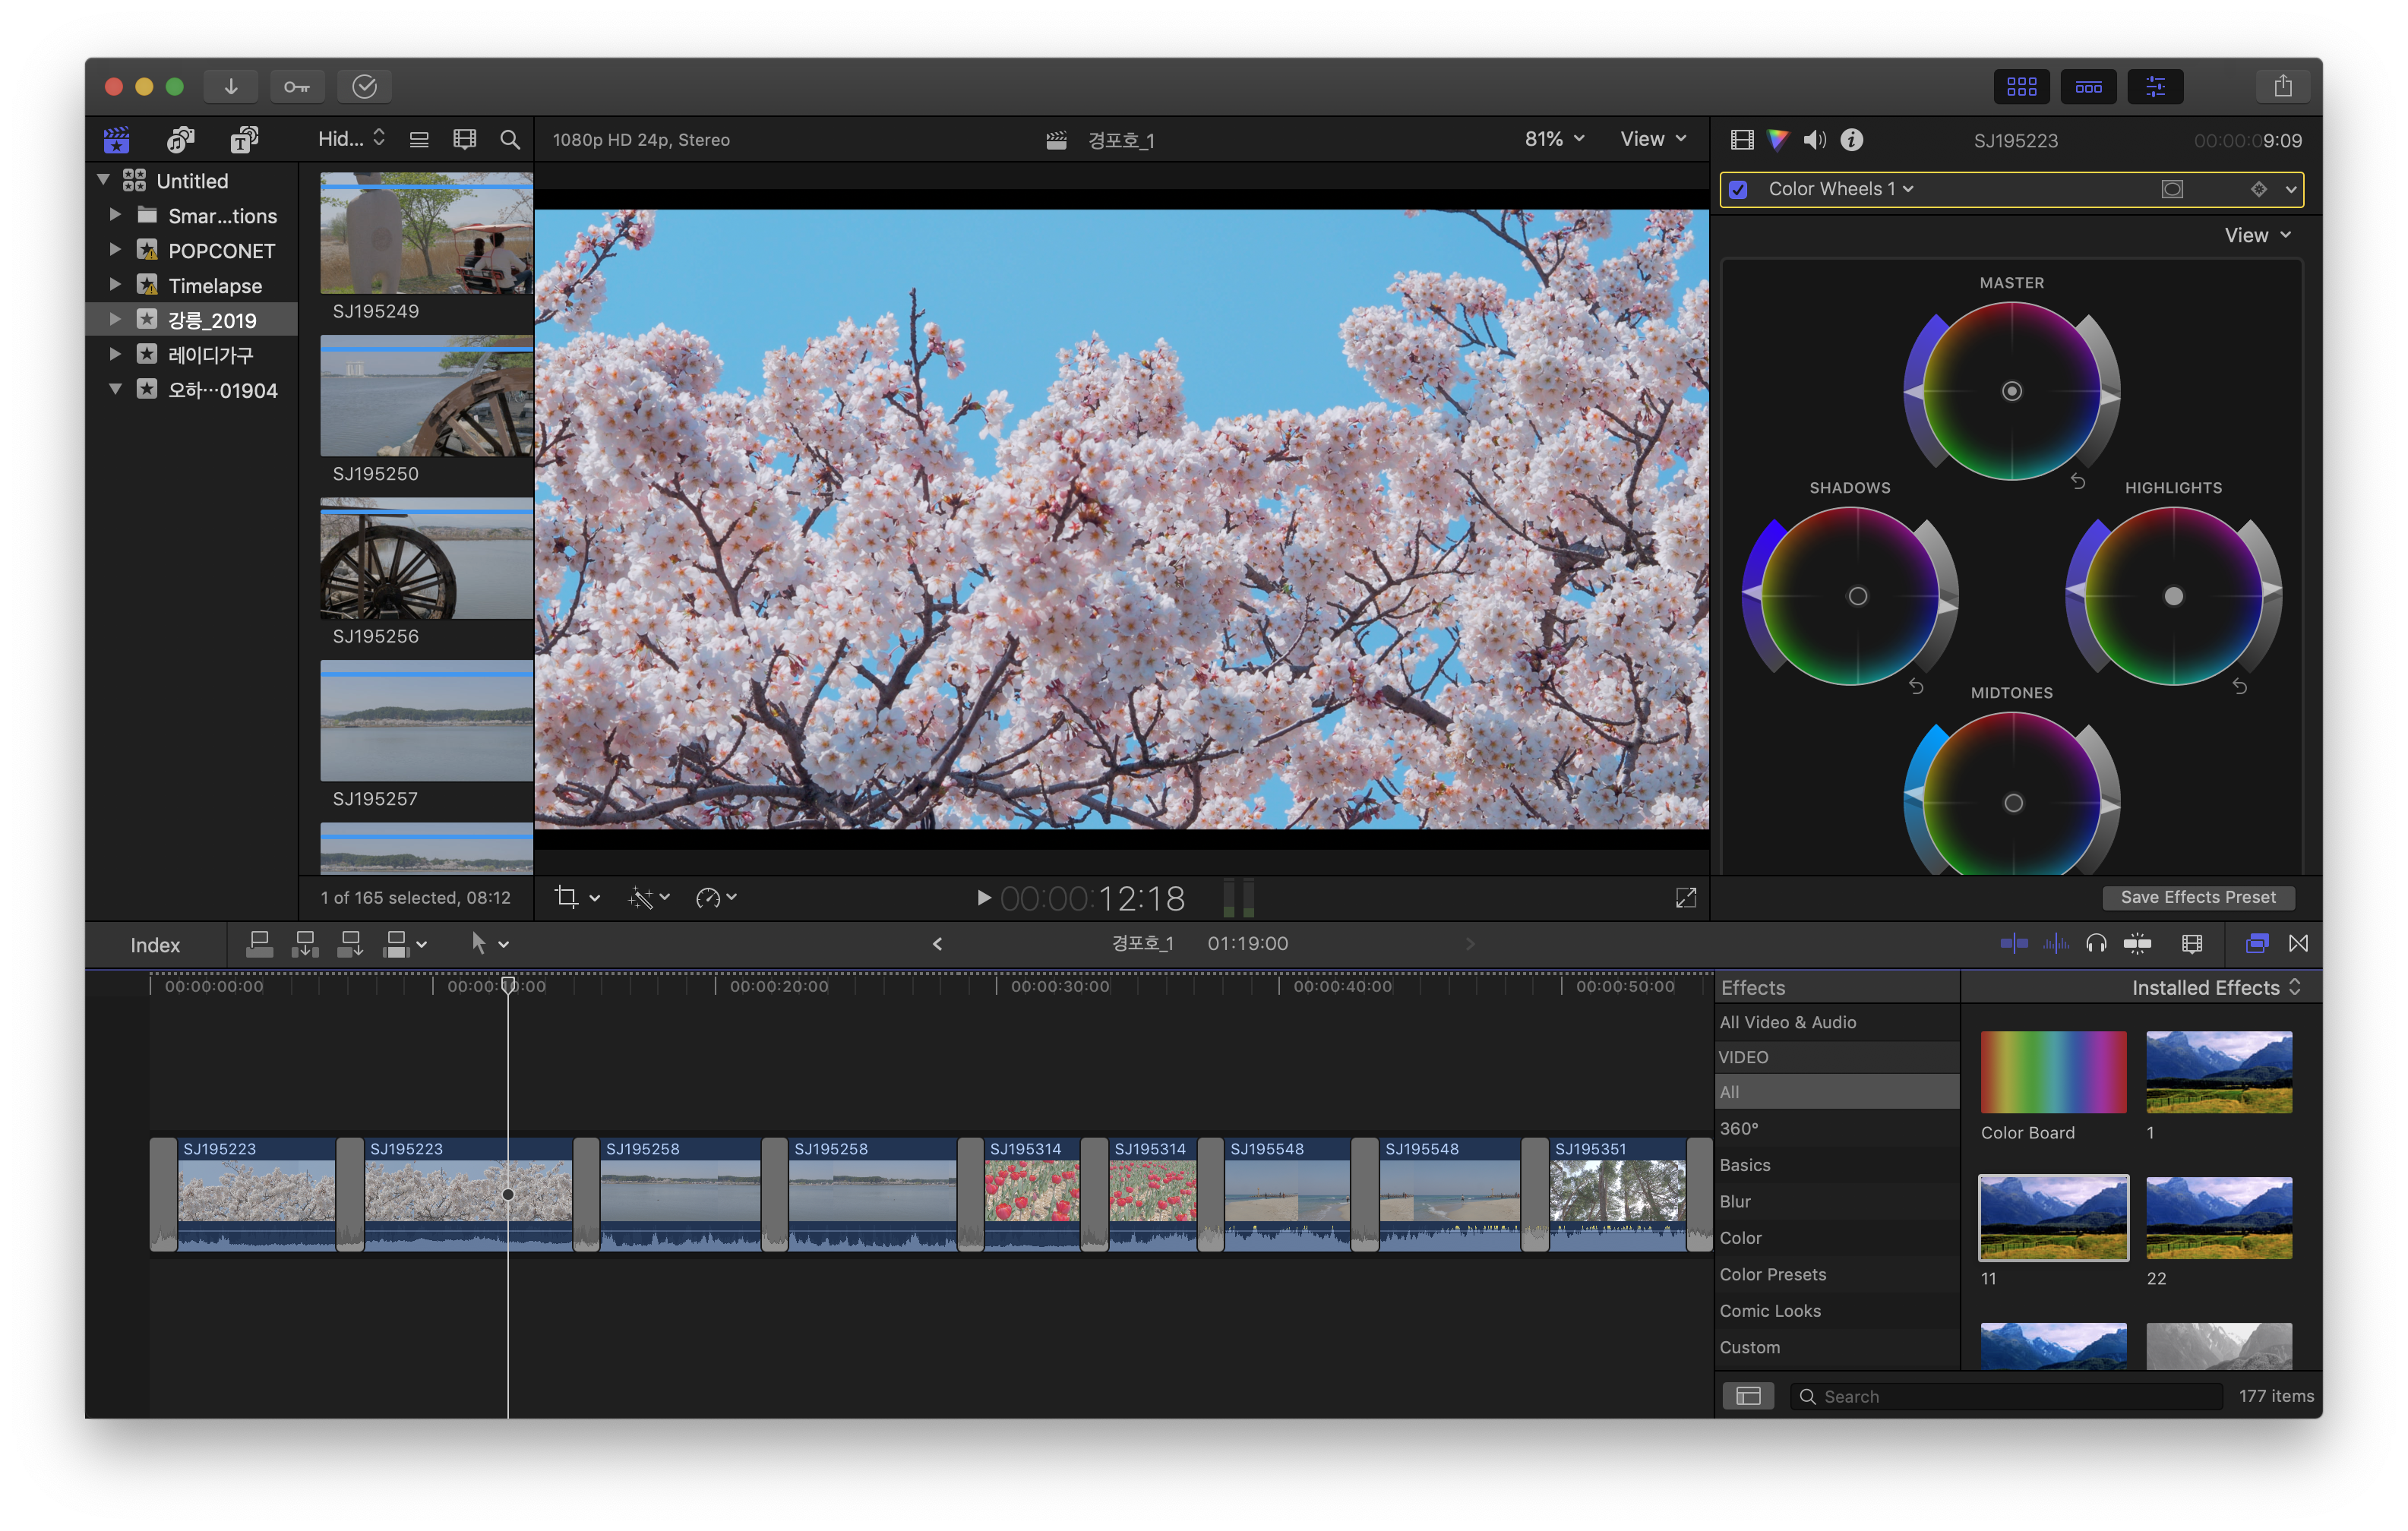
Task: Click the Index button
Action: coord(155,945)
